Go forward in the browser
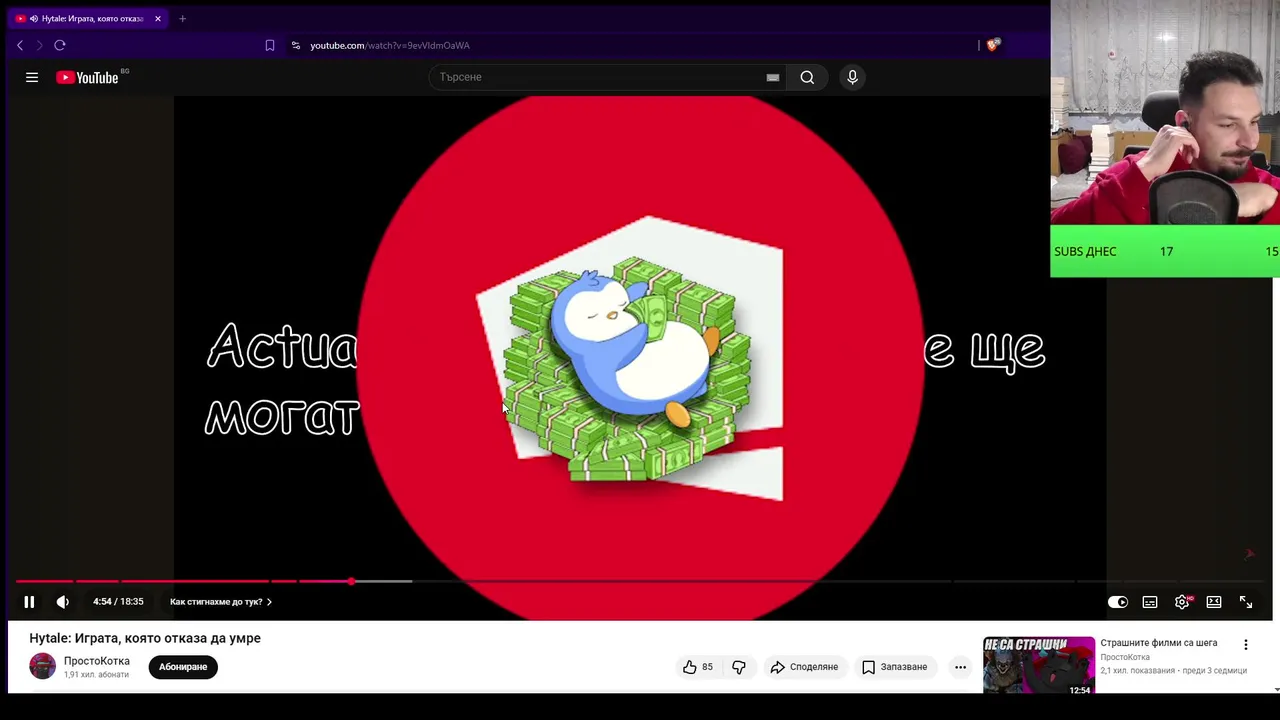Viewport: 1280px width, 720px height. 40,45
